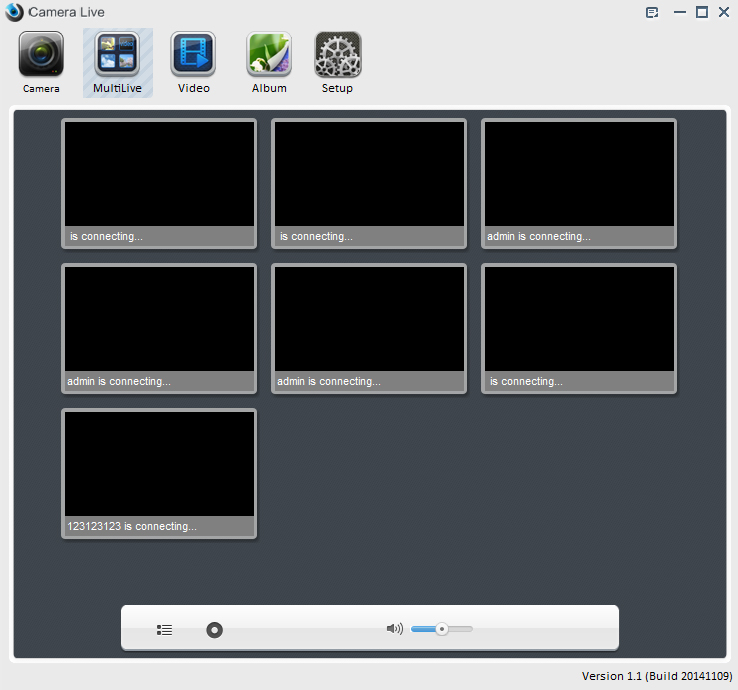Select the 123123123 camera feed
The height and width of the screenshot is (690, 738).
coord(159,464)
